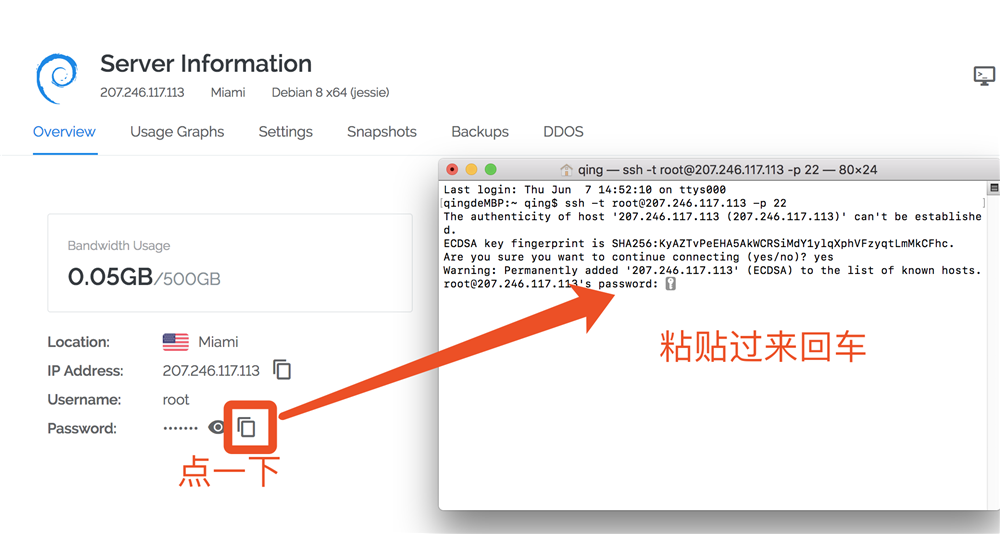Click the 0.05GB bandwidth value

(x=110, y=277)
